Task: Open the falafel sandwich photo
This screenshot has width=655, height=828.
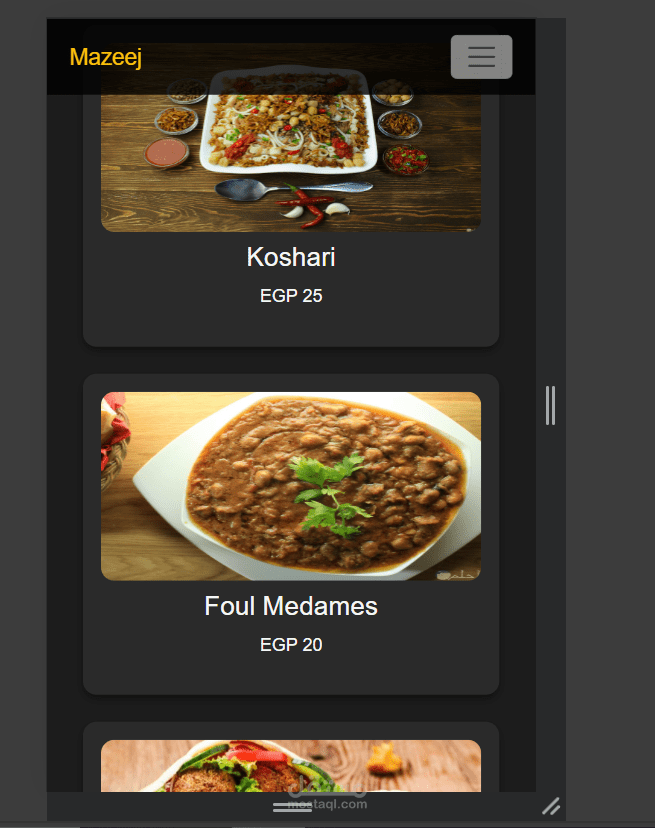Action: click(x=291, y=766)
